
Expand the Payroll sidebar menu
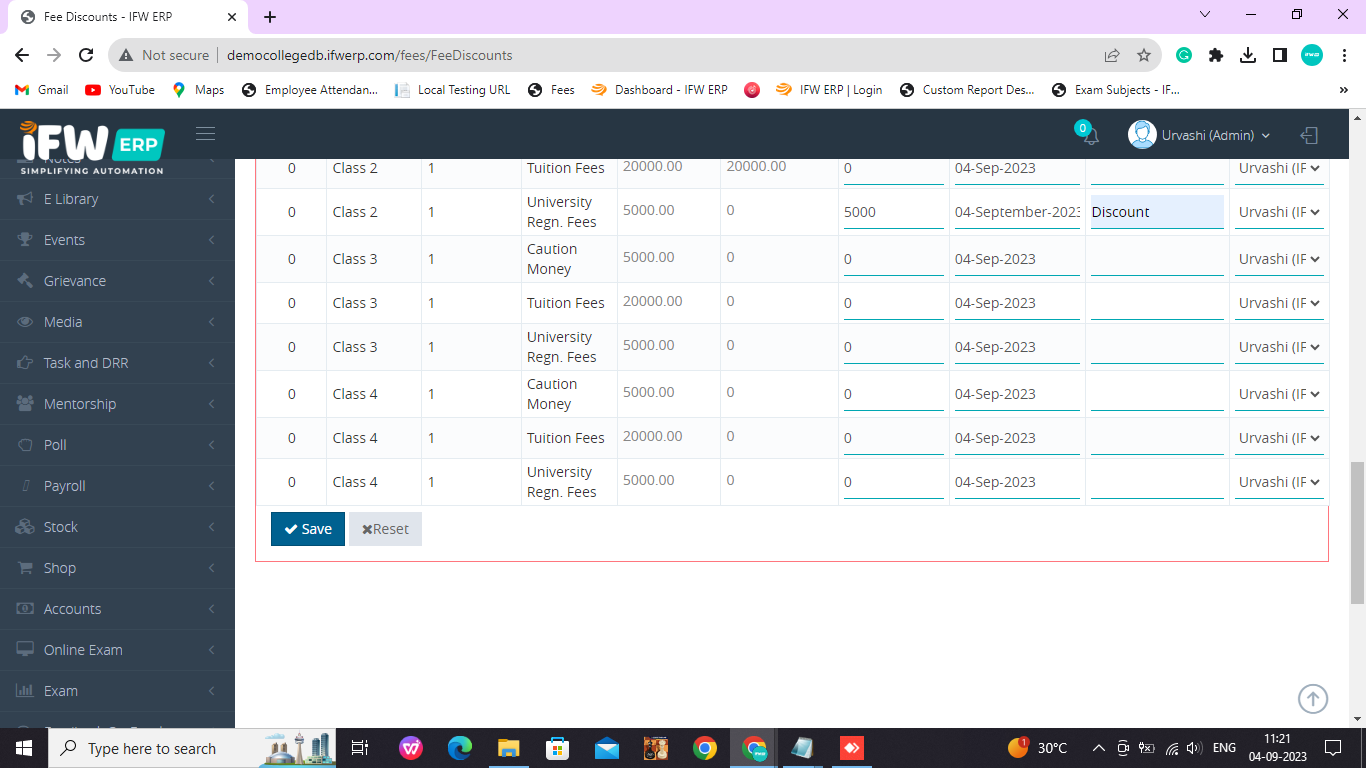click(x=117, y=486)
